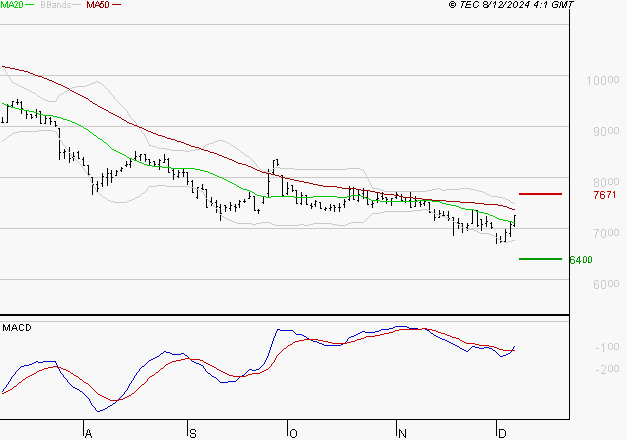This screenshot has width=627, height=440.
Task: Click the MA20 legend label
Action: [x=13, y=6]
